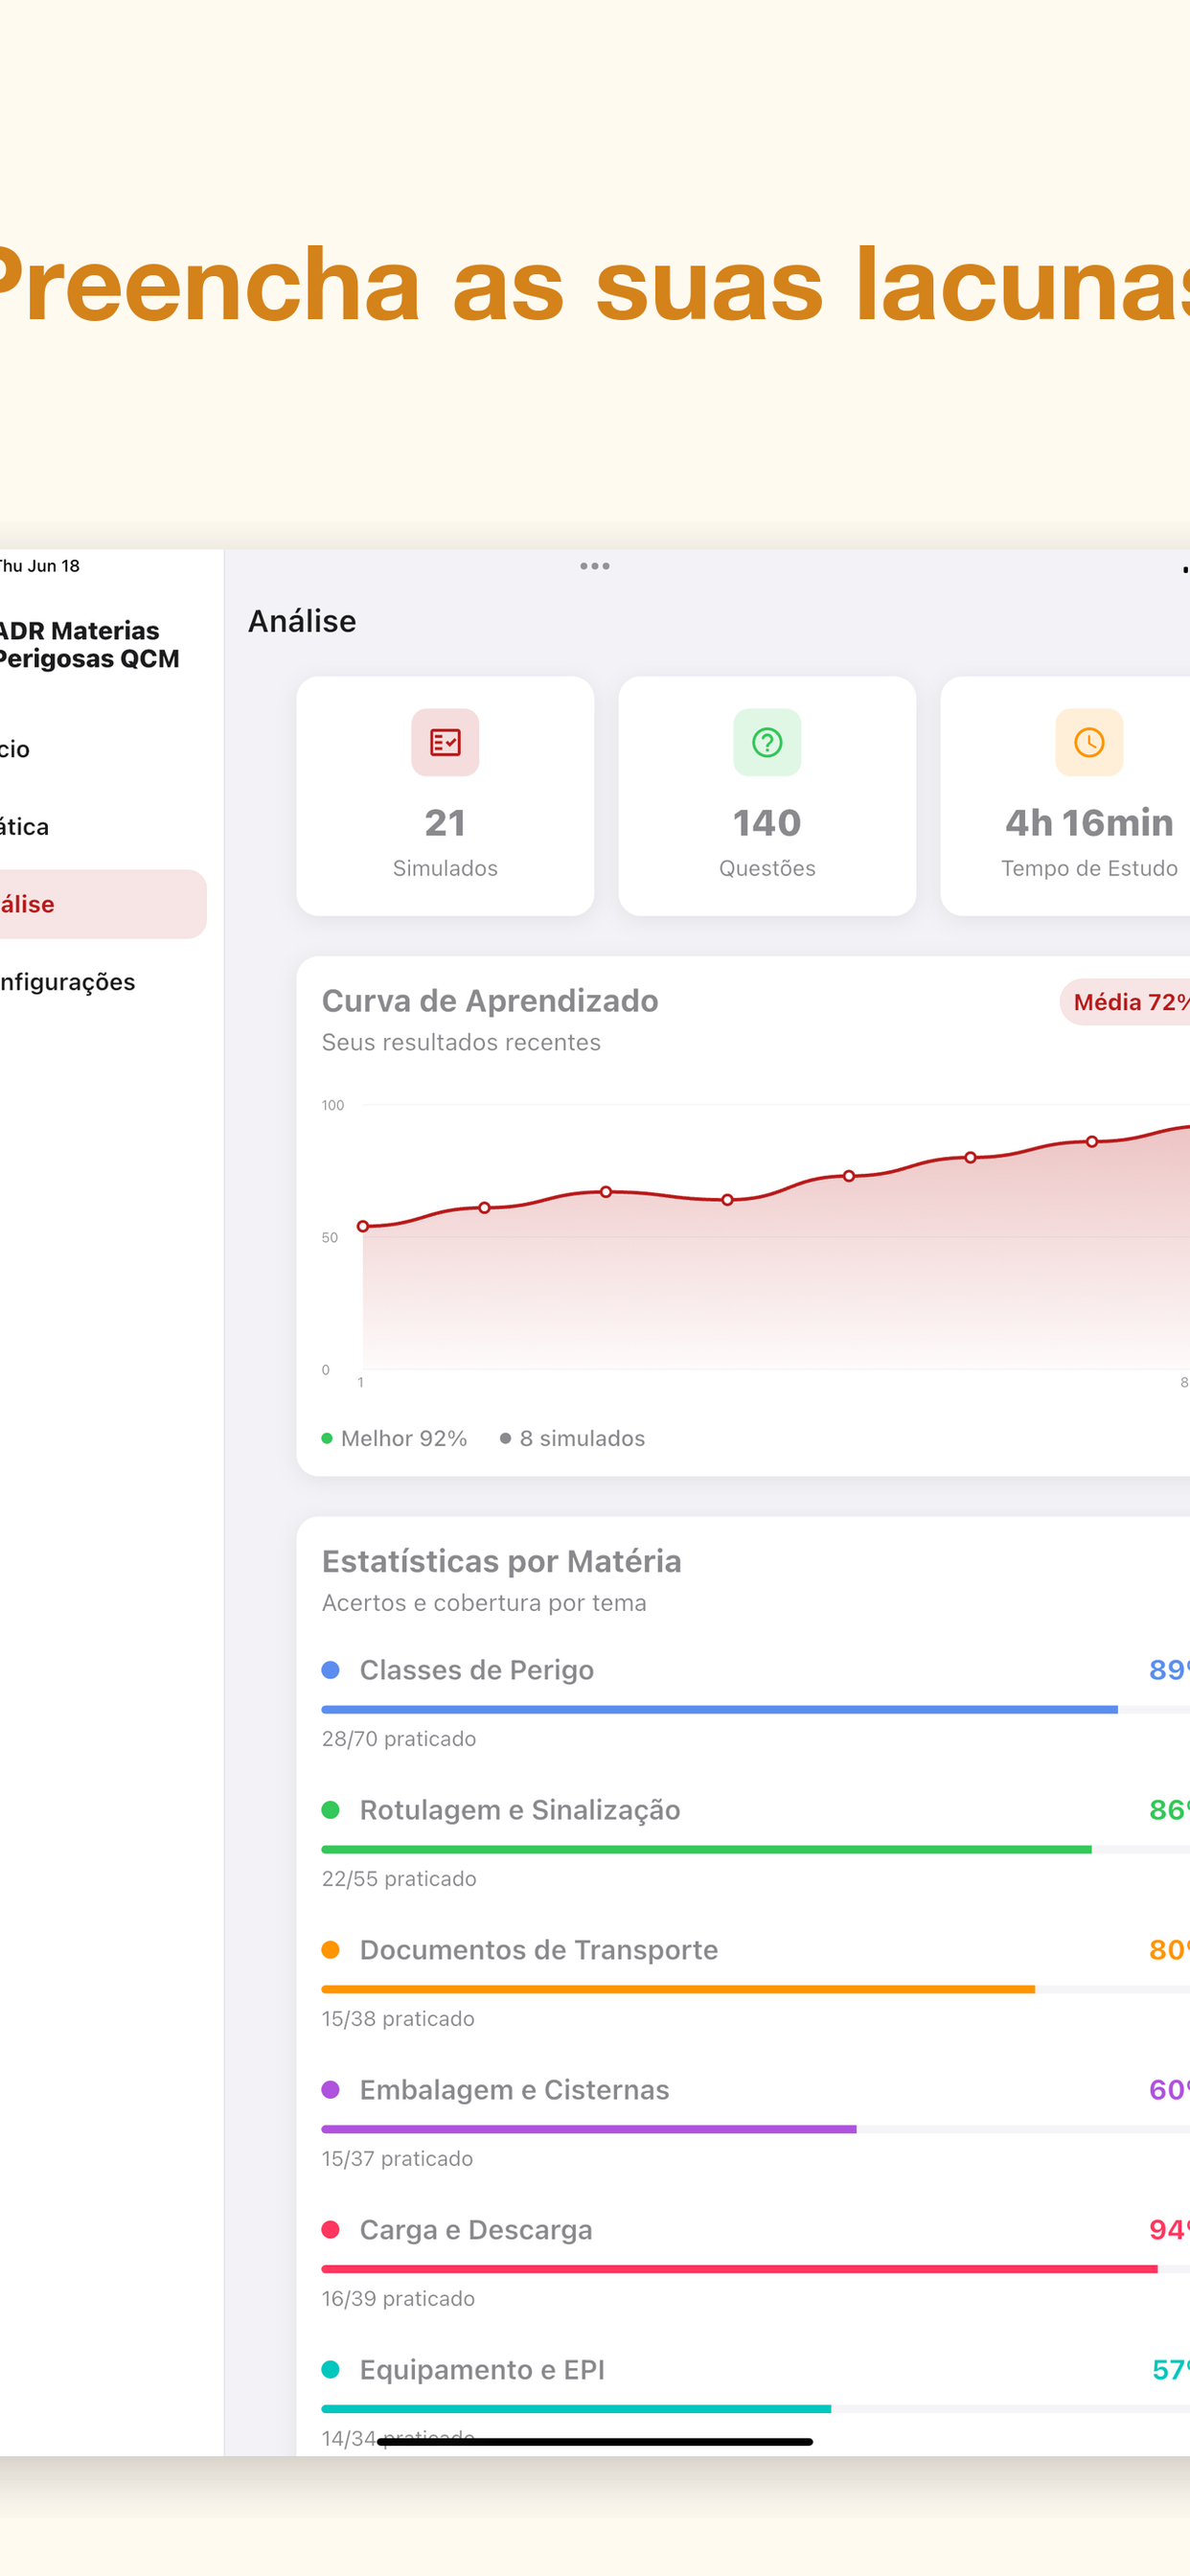Click the Embalagem e Cisternas progress bar
The width and height of the screenshot is (1190, 2576).
pyautogui.click(x=756, y=2130)
